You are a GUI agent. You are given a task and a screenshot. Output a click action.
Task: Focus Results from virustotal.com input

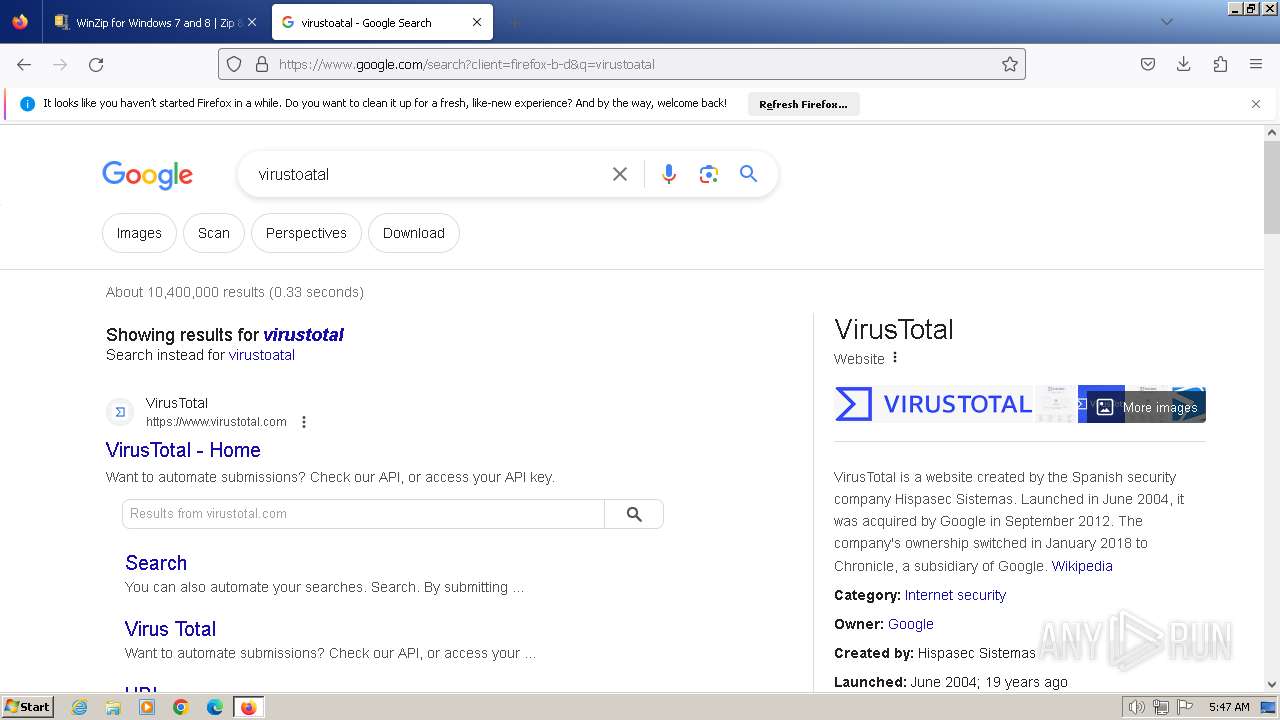click(x=364, y=514)
